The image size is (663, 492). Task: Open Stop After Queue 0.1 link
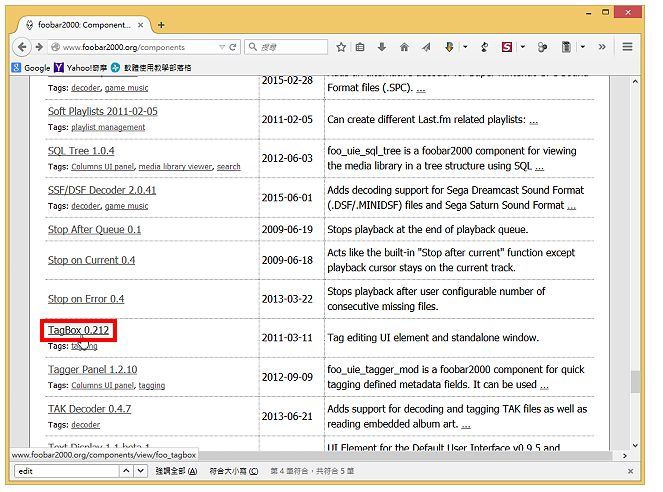[94, 230]
